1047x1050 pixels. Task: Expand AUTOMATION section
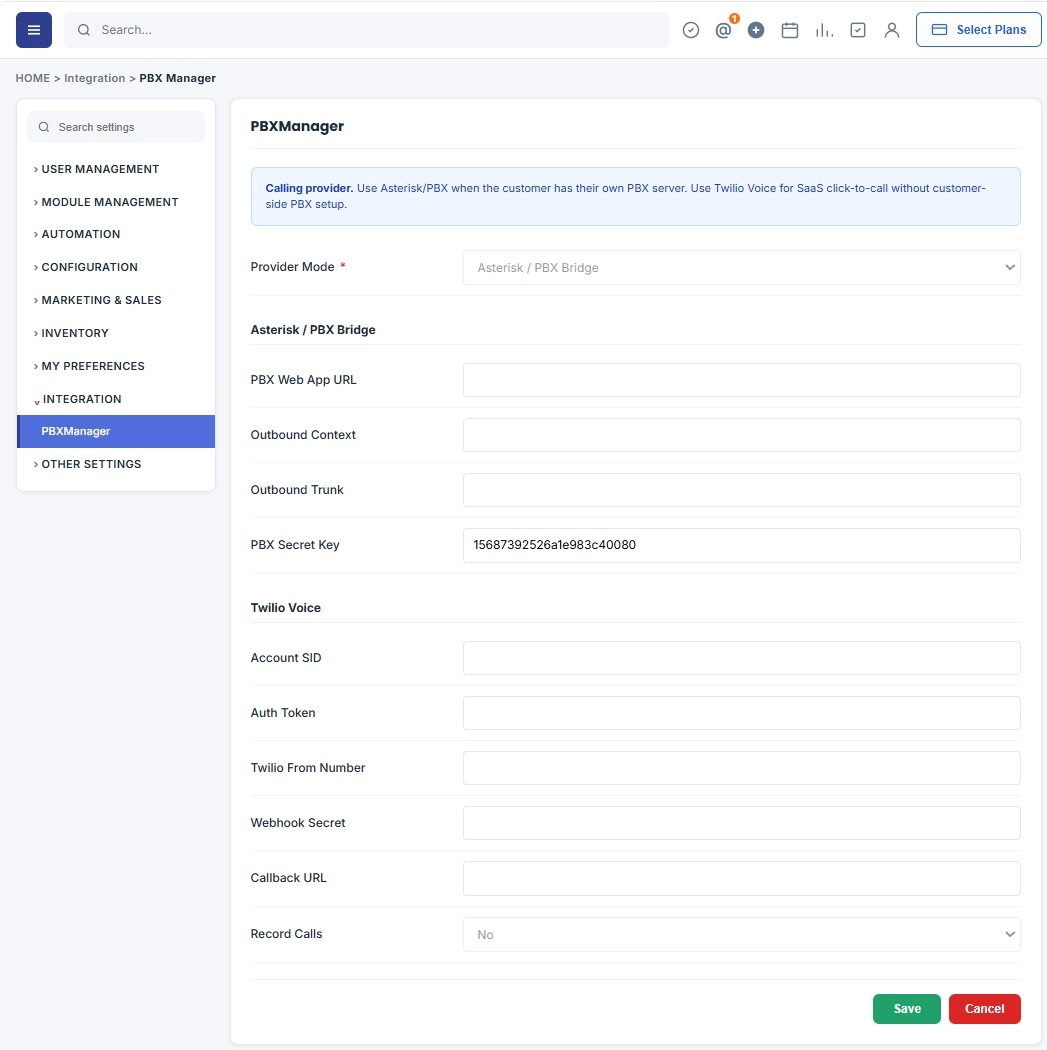(x=77, y=234)
